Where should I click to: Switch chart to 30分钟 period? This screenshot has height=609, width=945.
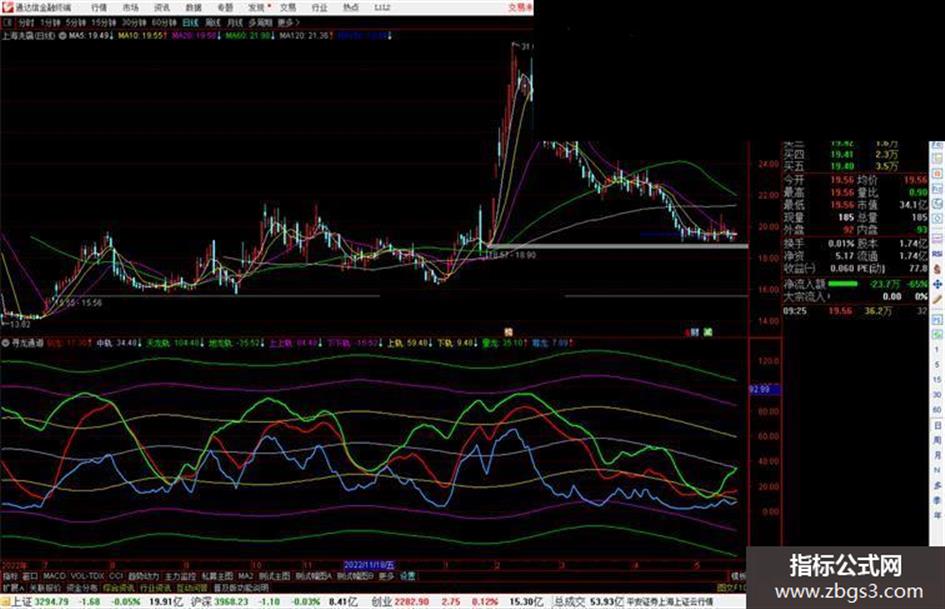[x=133, y=23]
